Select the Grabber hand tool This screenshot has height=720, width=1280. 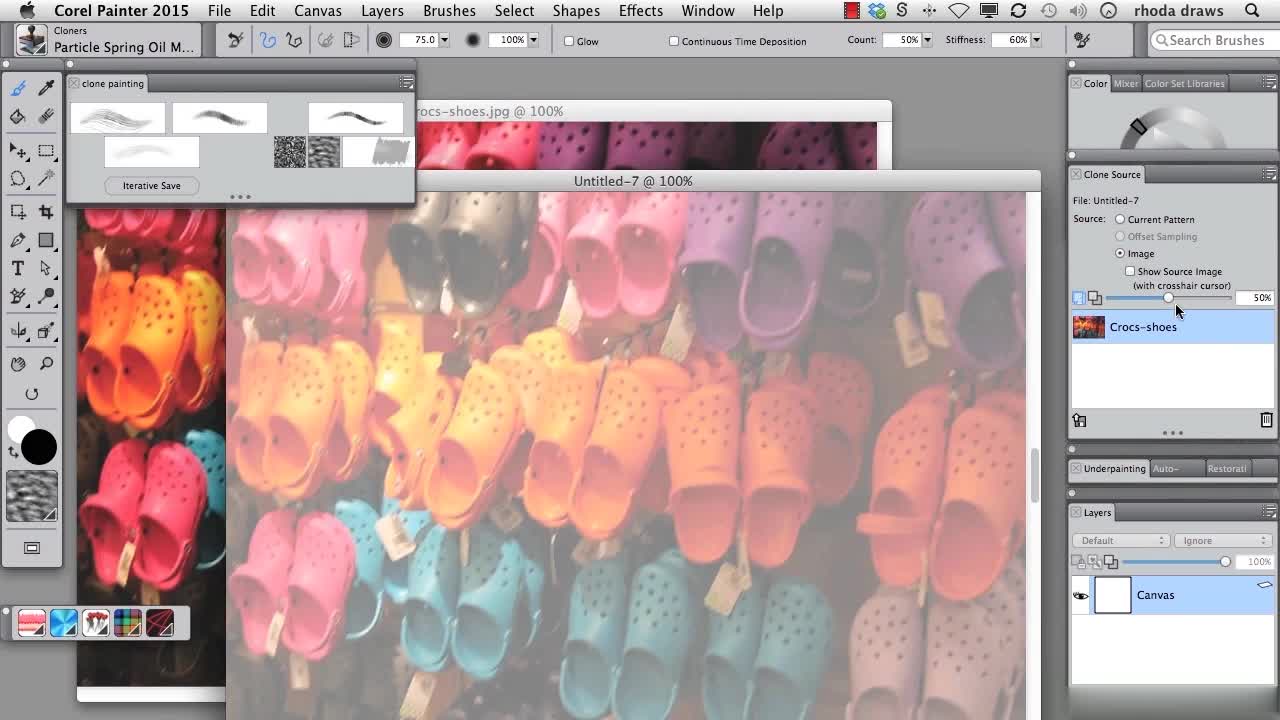18,364
